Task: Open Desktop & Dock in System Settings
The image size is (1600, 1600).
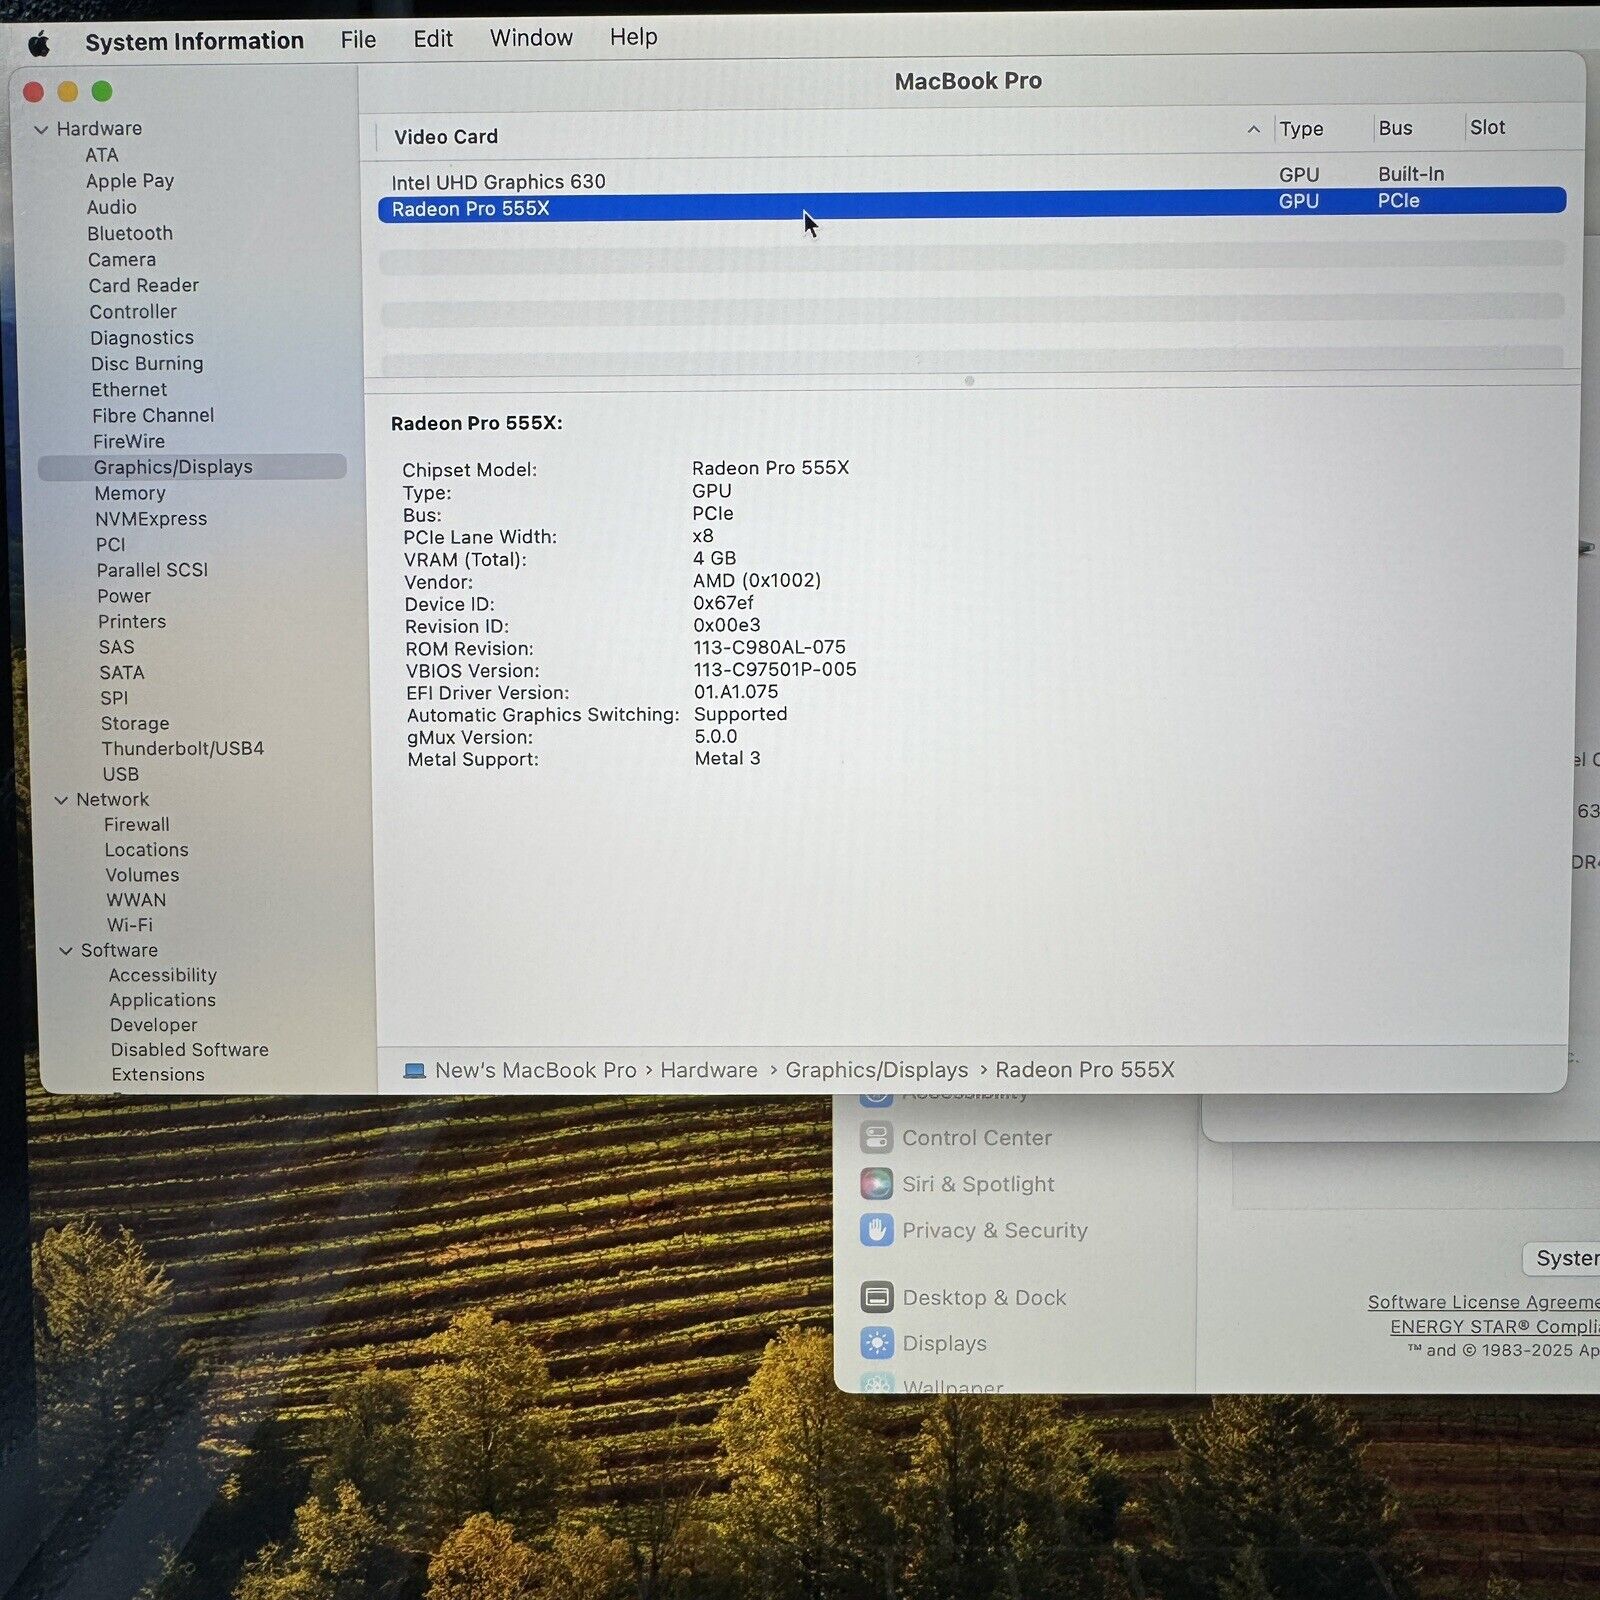Action: click(x=964, y=1297)
